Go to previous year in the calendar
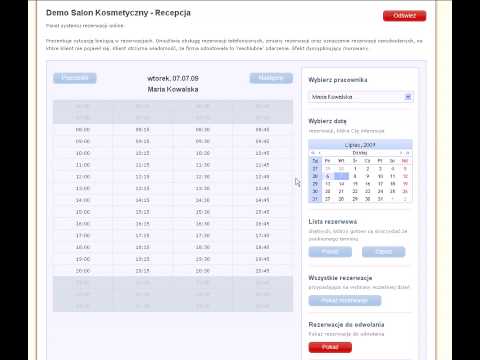The image size is (480, 360). click(313, 153)
